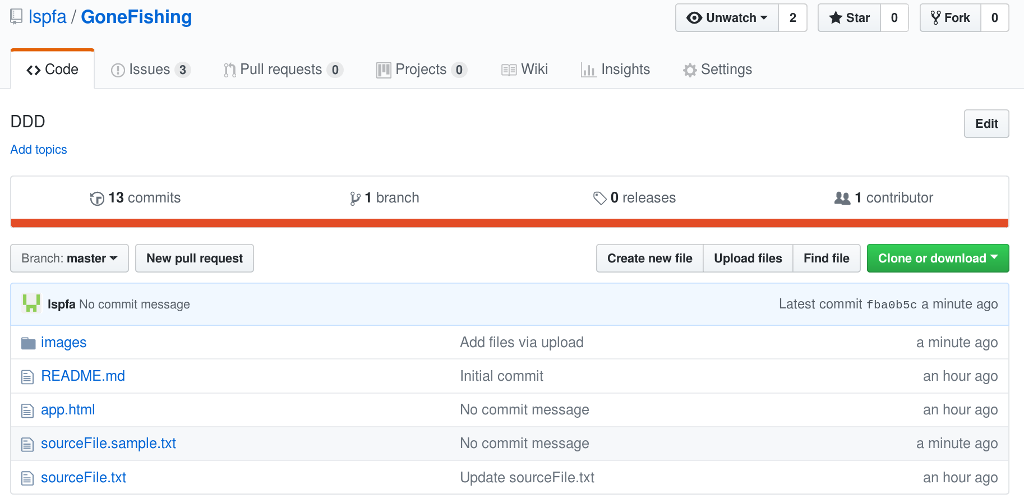Click the app.html file icon
Screen dimensions: 1024x503
click(x=27, y=411)
